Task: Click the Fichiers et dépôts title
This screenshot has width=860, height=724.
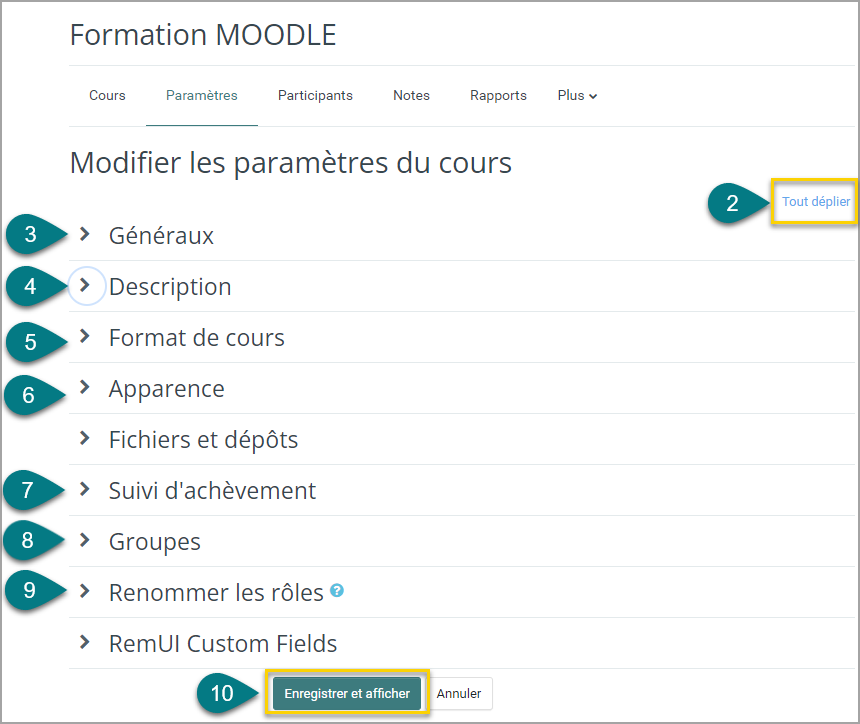Action: 203,440
